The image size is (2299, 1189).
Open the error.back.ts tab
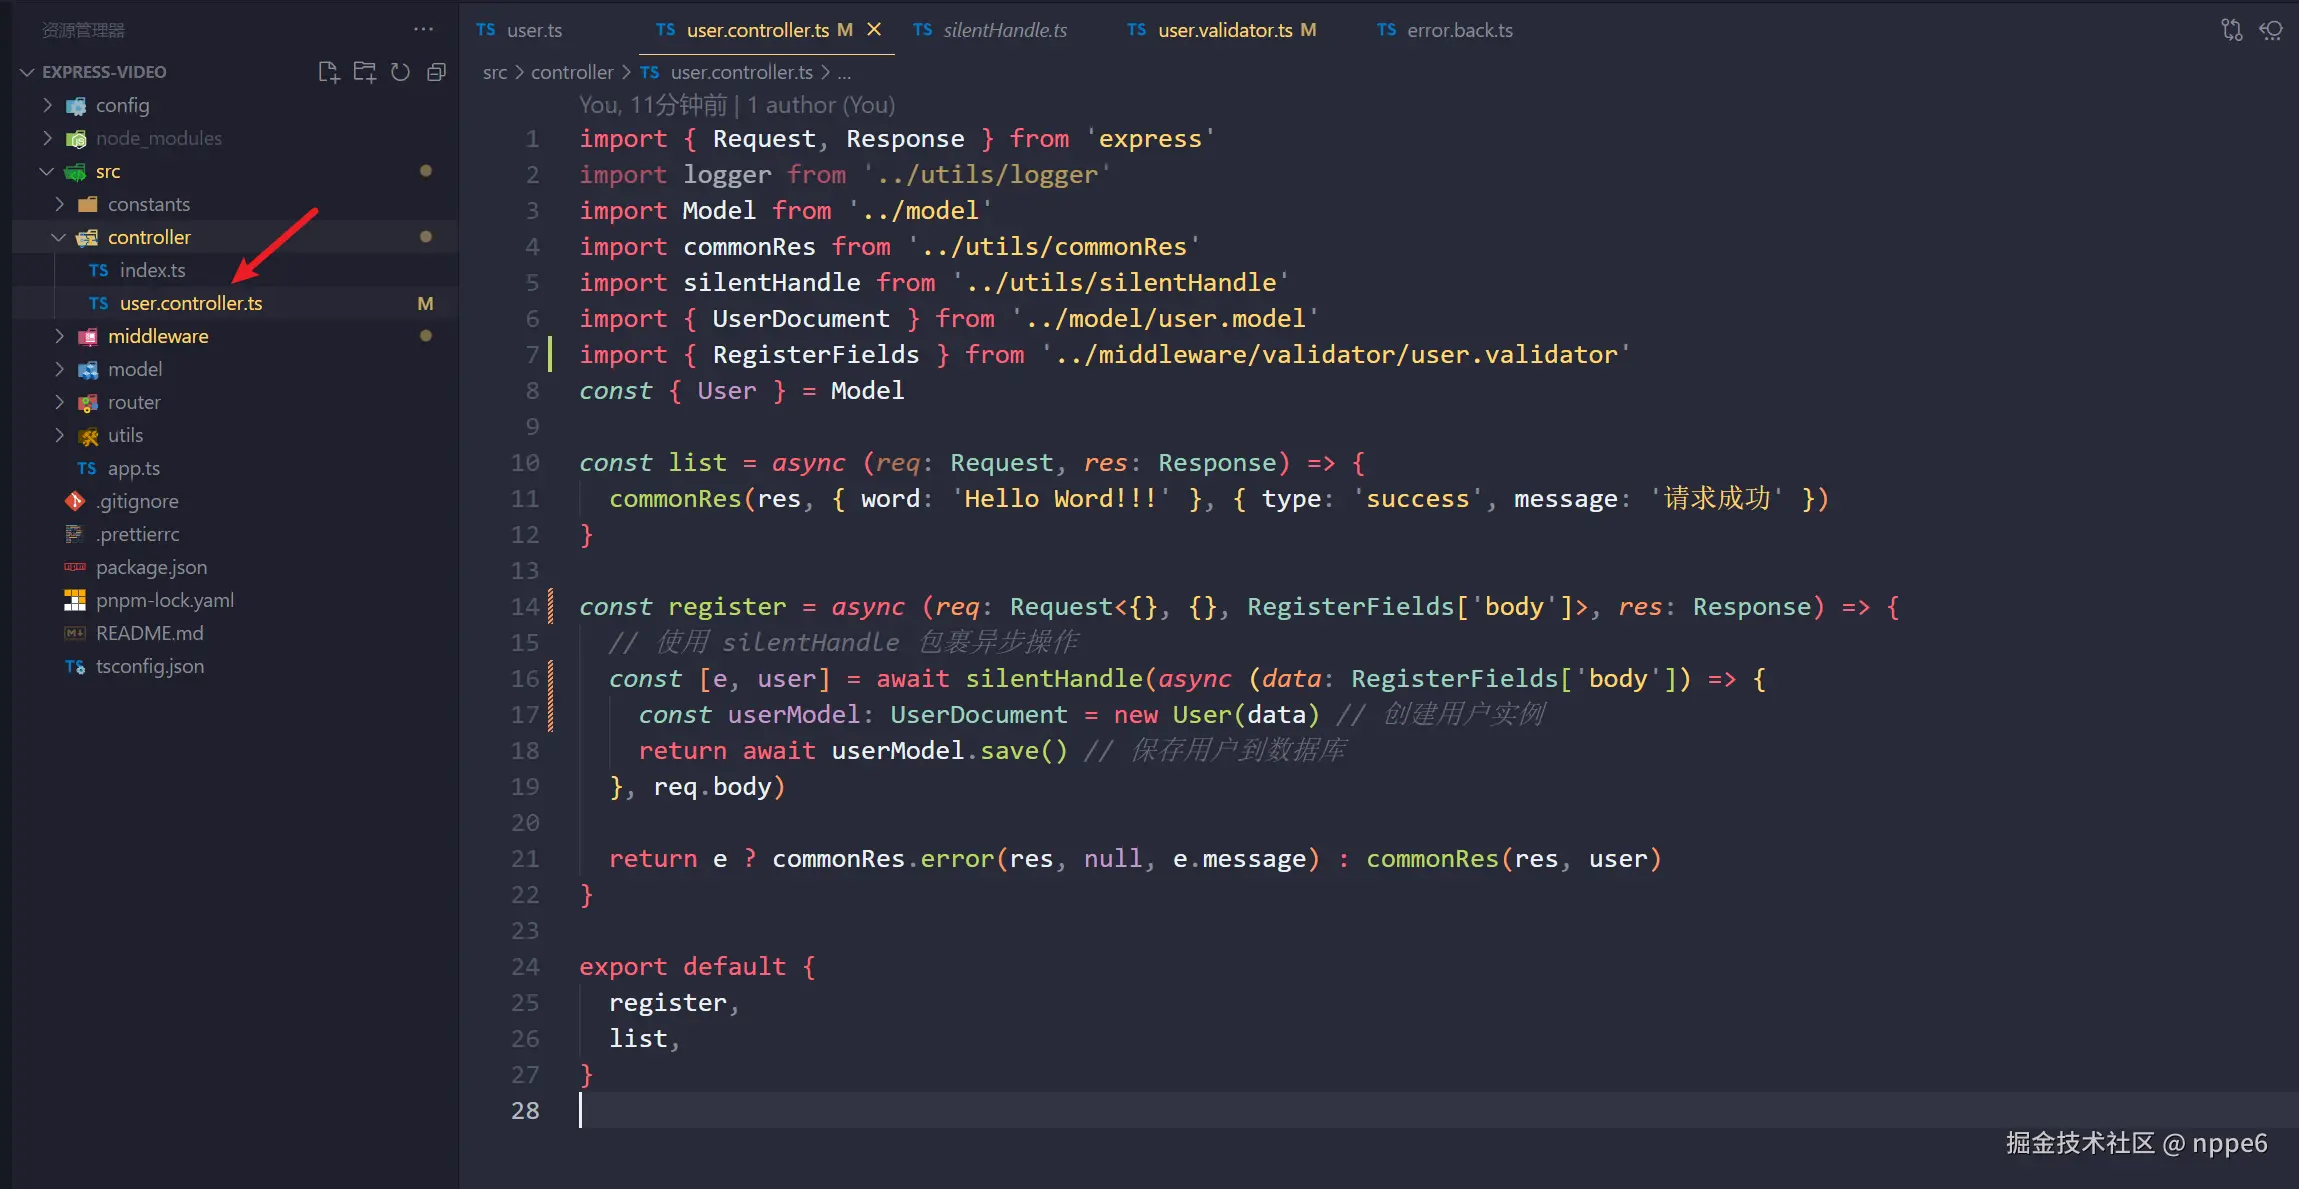click(1458, 30)
